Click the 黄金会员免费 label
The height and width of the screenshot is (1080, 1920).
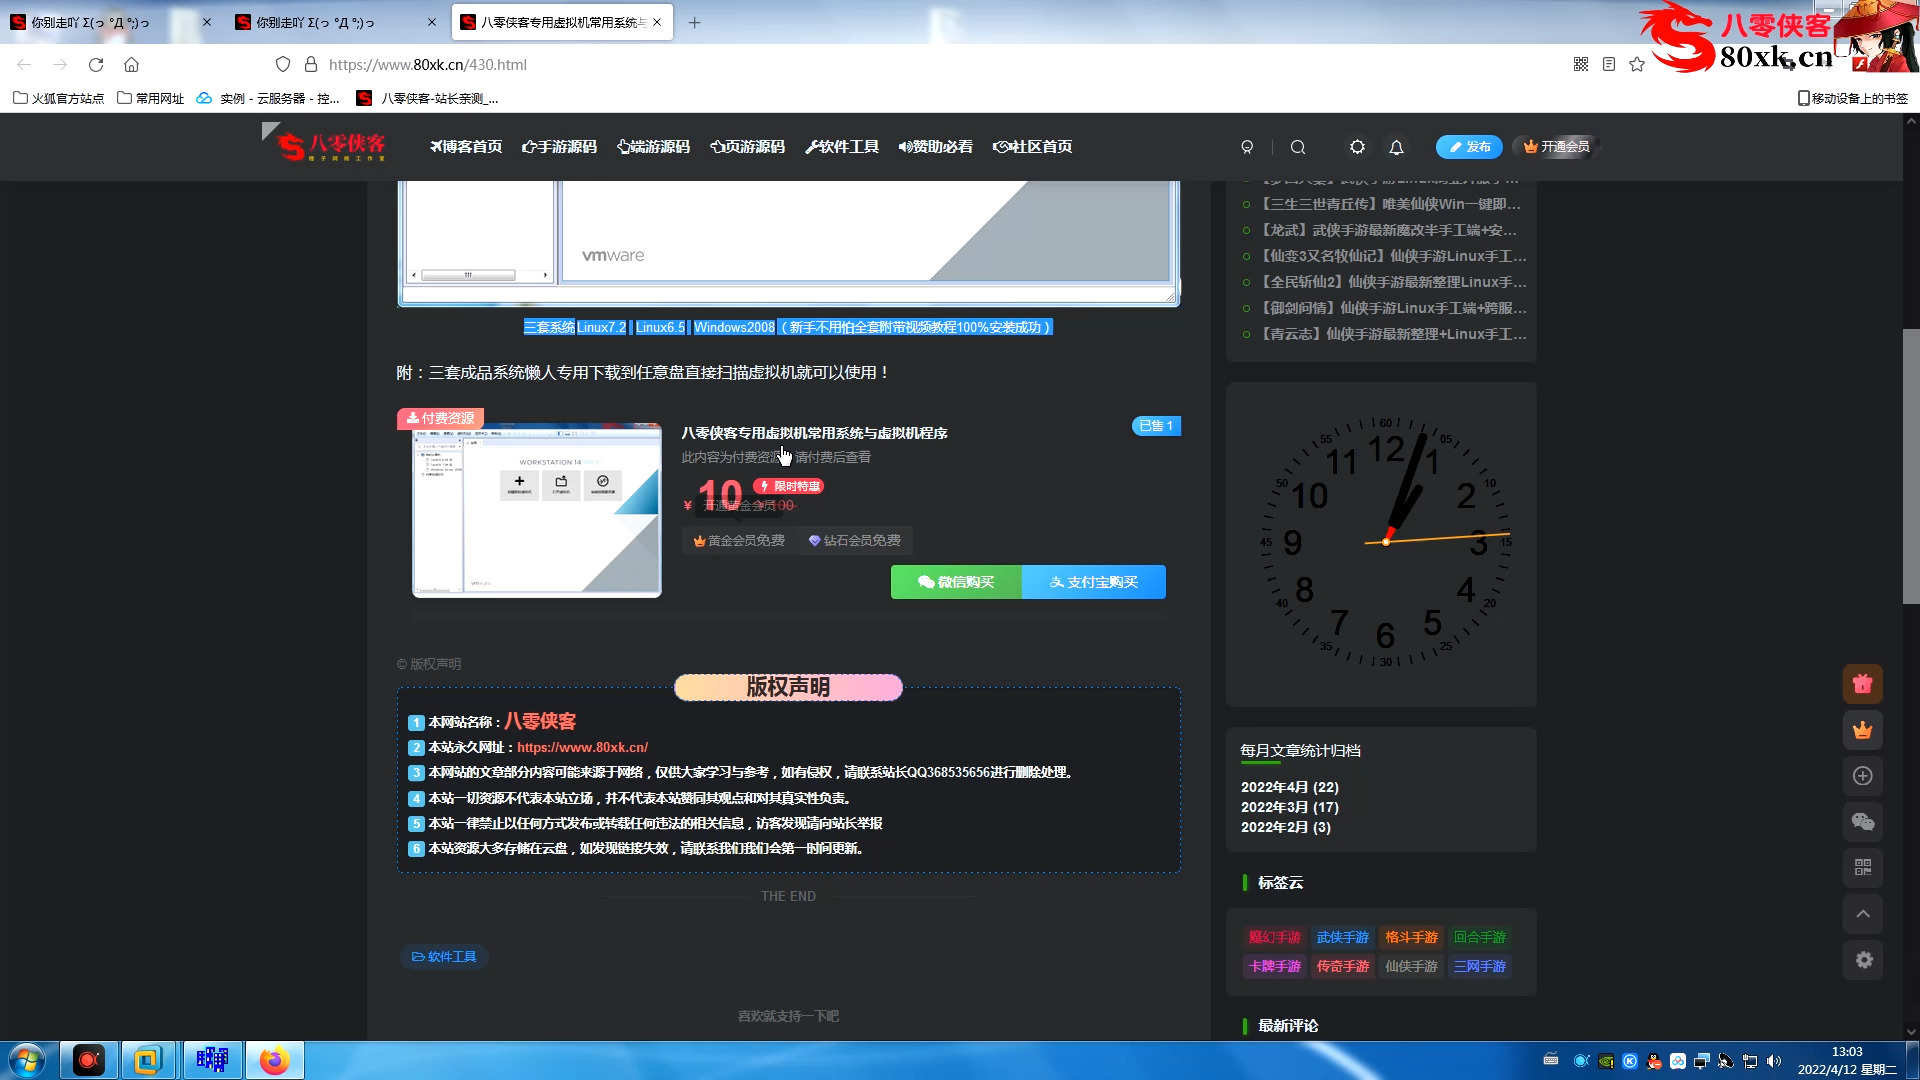point(739,541)
